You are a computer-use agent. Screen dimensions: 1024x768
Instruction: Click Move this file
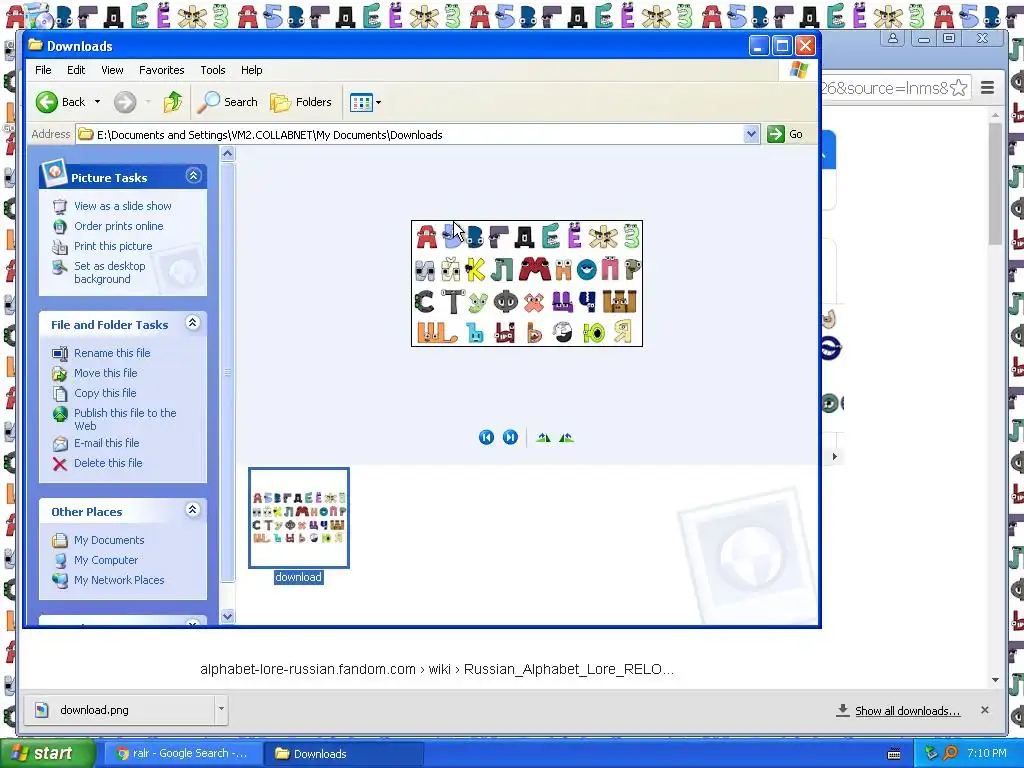[x=106, y=373]
